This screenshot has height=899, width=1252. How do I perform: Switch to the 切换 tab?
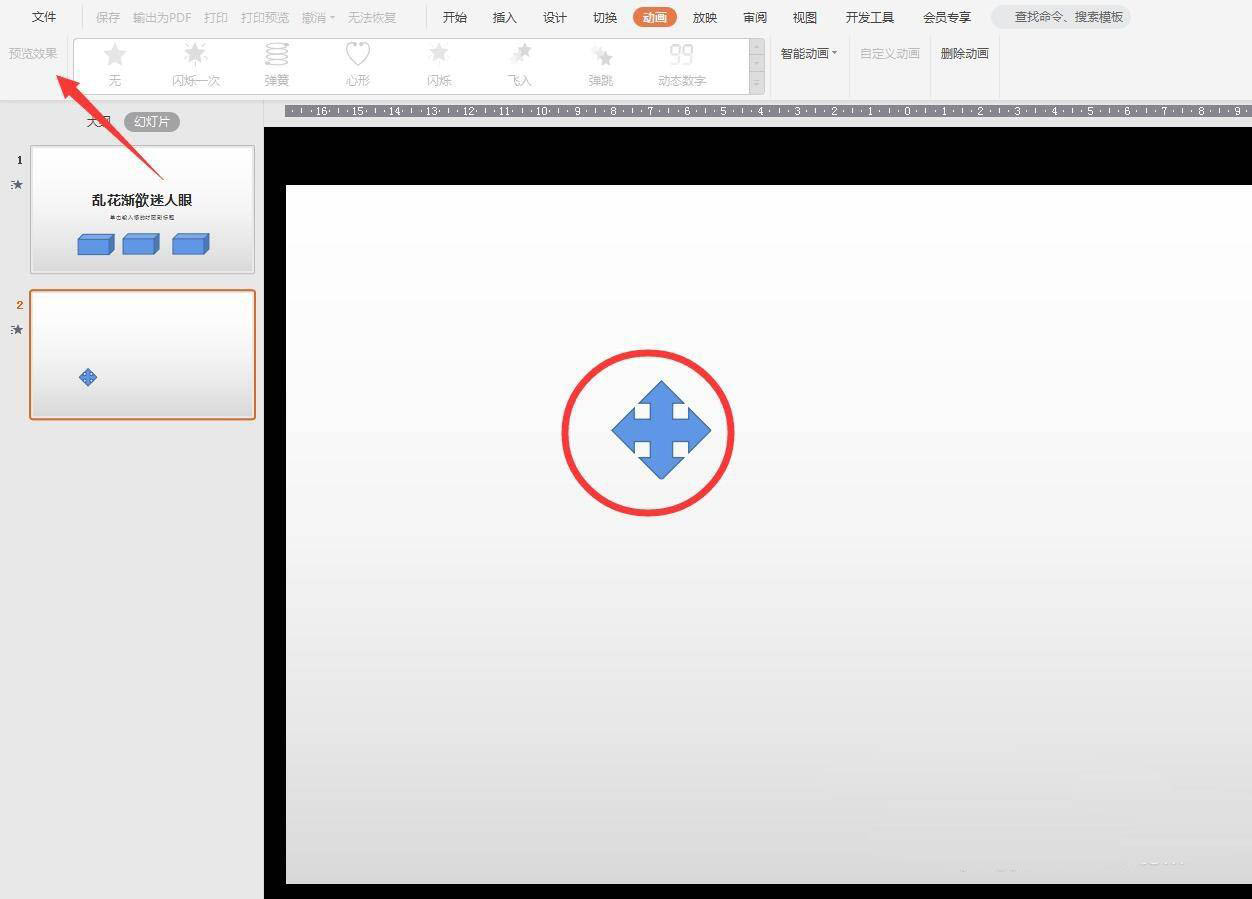605,18
